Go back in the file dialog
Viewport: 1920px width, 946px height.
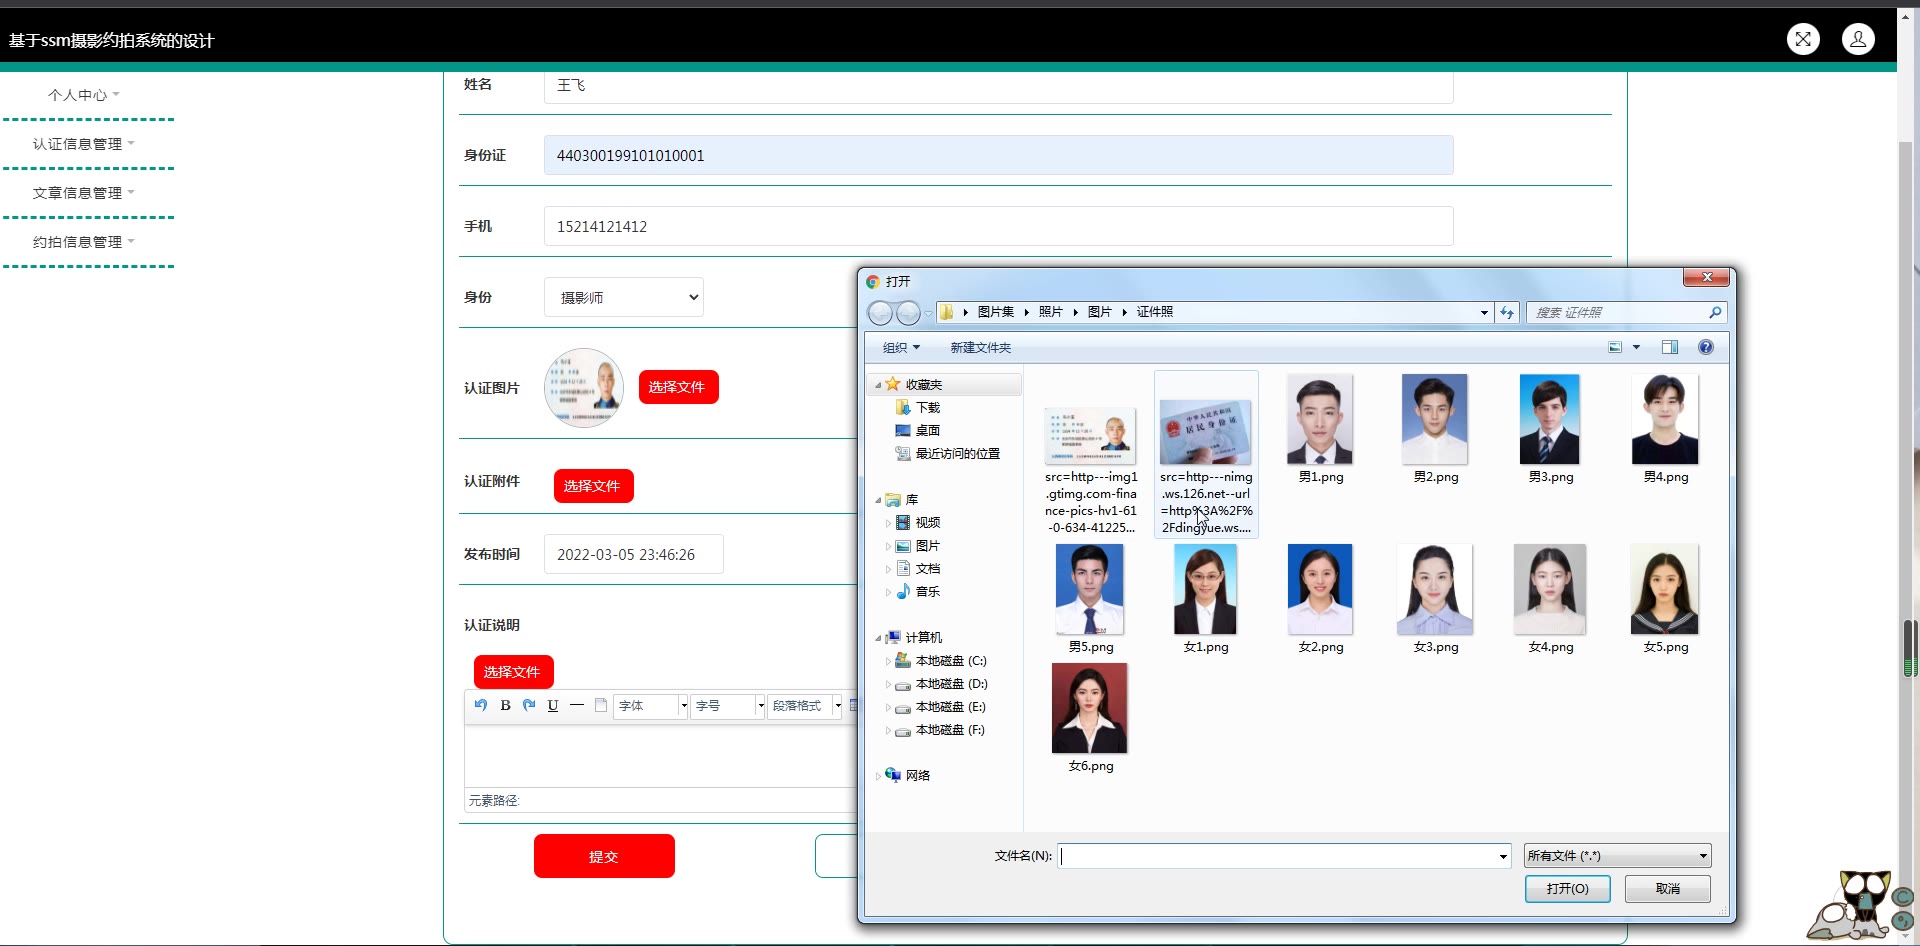880,313
